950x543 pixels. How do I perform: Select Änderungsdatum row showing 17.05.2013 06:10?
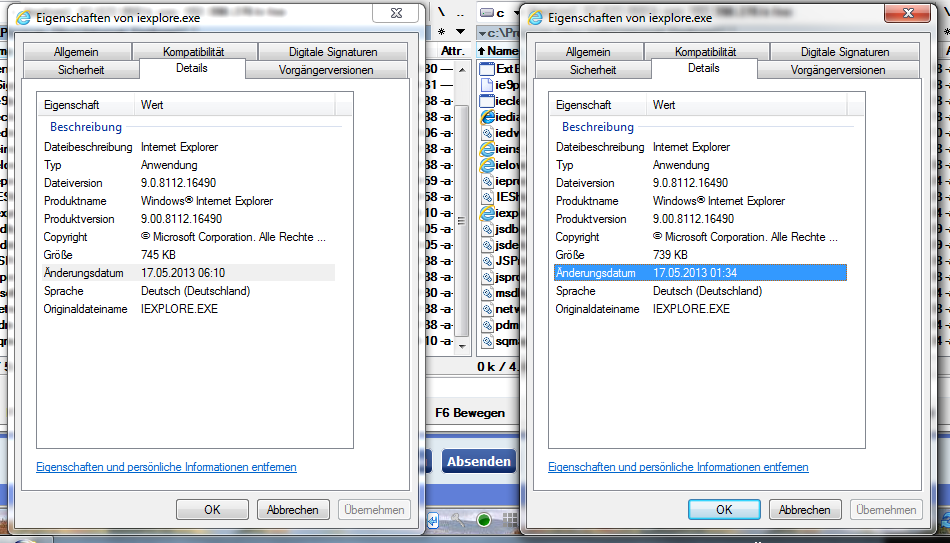tap(188, 273)
